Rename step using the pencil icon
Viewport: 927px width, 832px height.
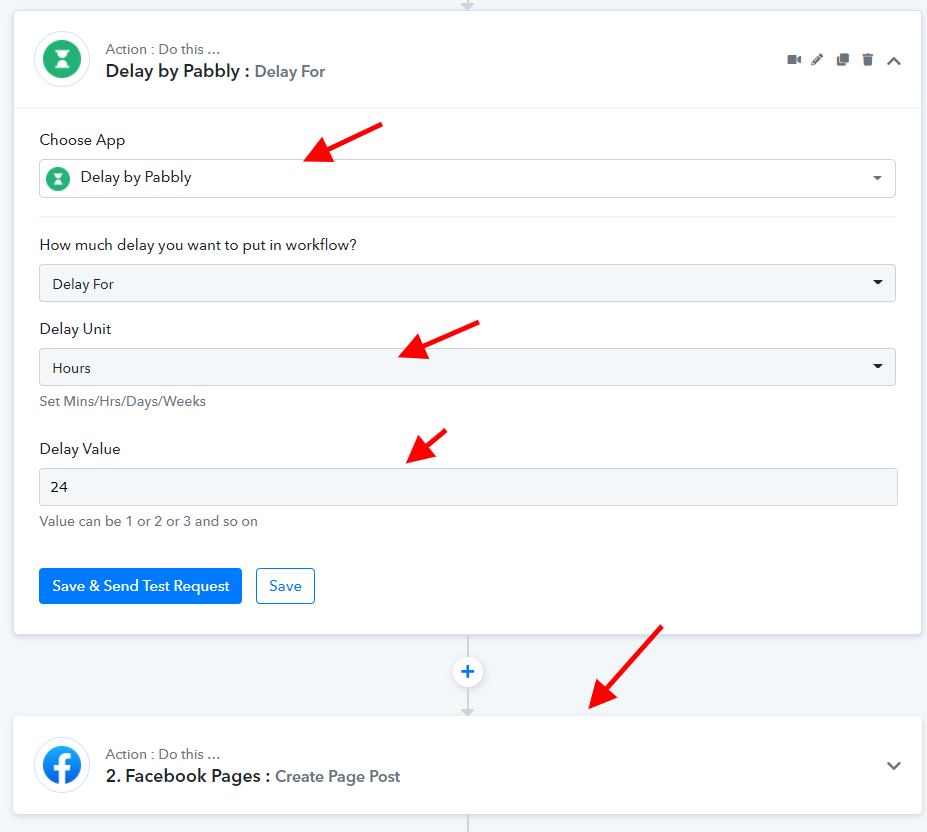pyautogui.click(x=817, y=60)
